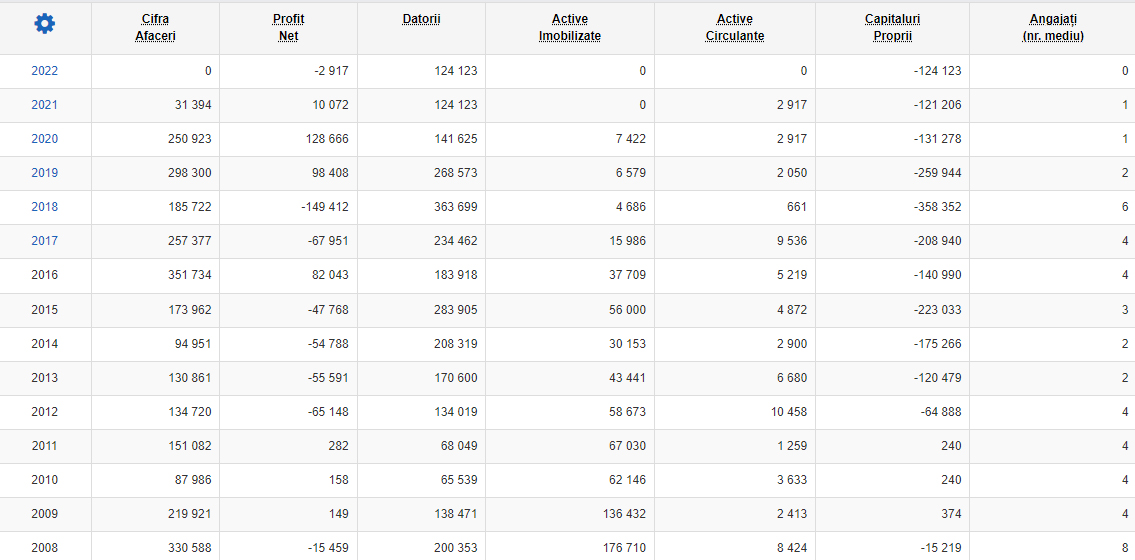Click the 374 equity value
The height and width of the screenshot is (560, 1135).
(952, 514)
